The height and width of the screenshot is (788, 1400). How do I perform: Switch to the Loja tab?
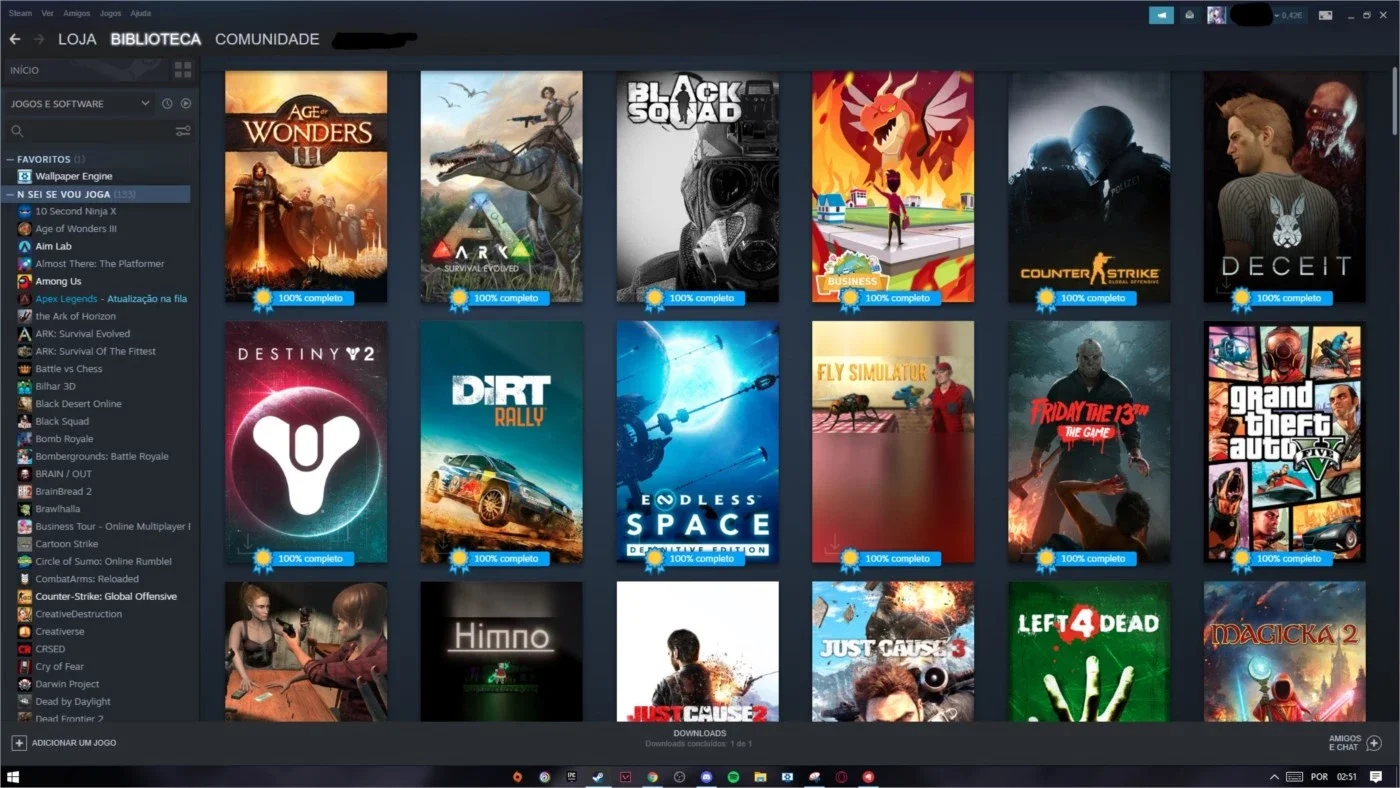(x=77, y=39)
